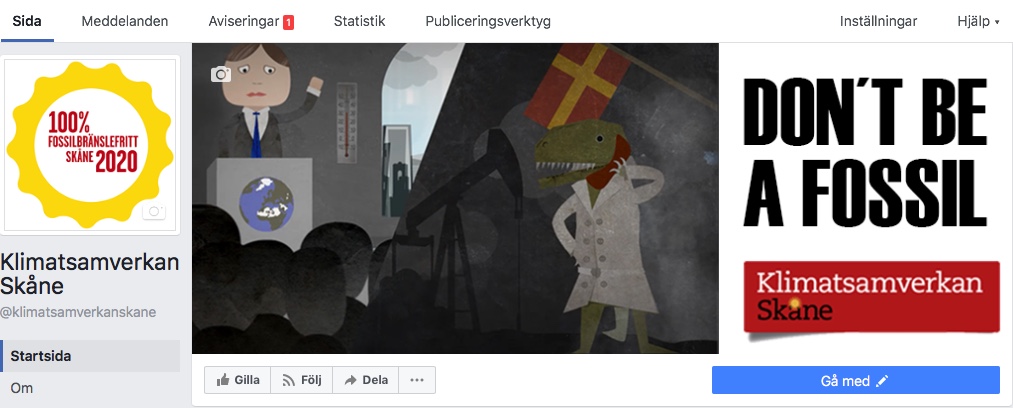Open Inställningar page settings

[879, 21]
